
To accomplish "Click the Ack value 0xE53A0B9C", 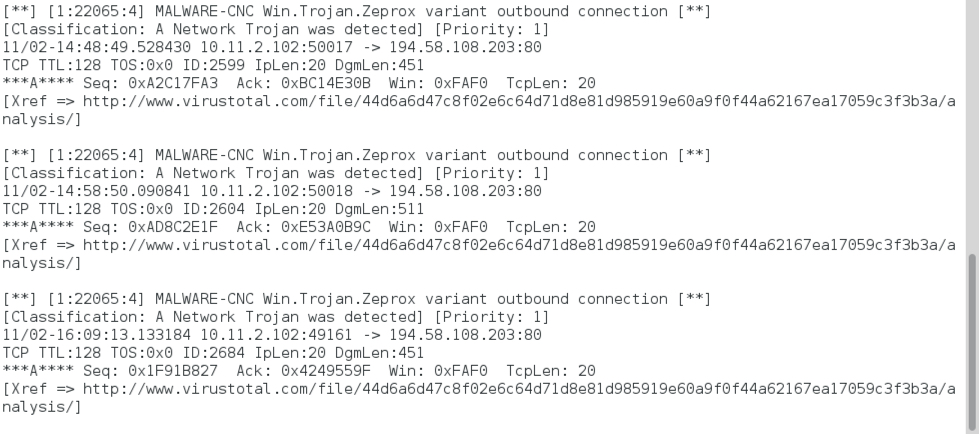I will pos(325,227).
